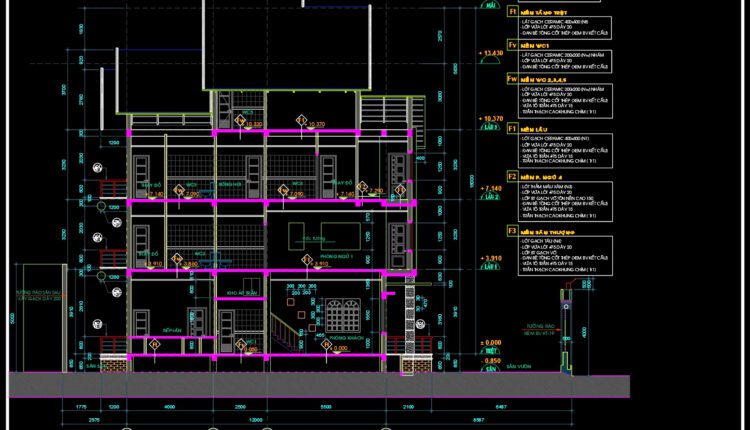The image size is (750, 430).
Task: Click the +10.370 elevation label beside the legend
Action: point(491,119)
